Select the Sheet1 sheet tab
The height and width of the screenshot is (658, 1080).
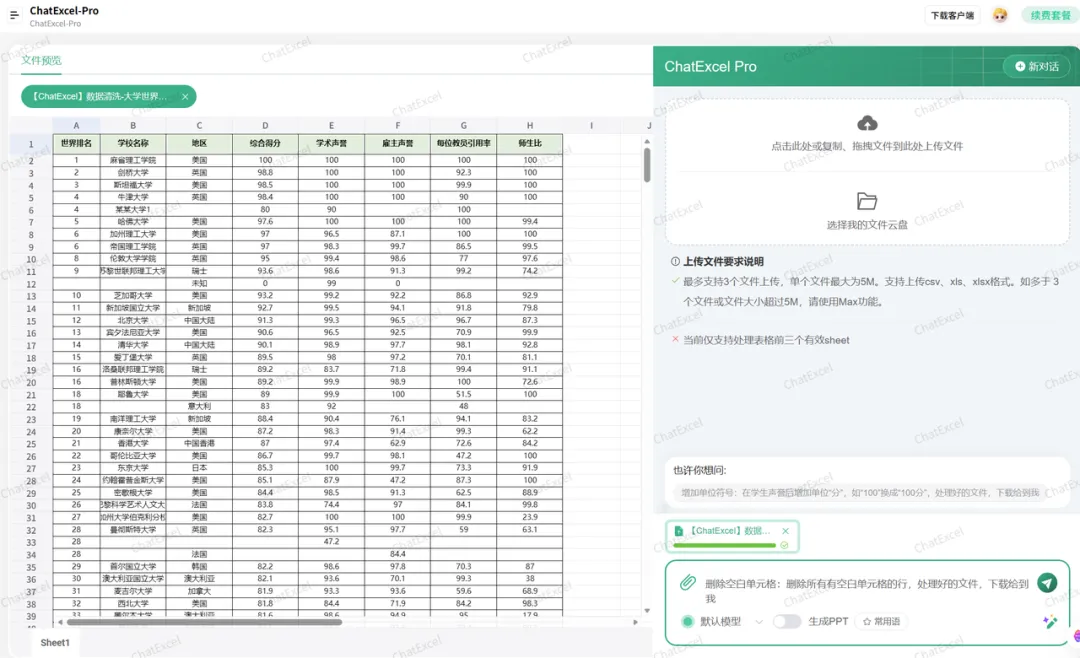pyautogui.click(x=55, y=642)
